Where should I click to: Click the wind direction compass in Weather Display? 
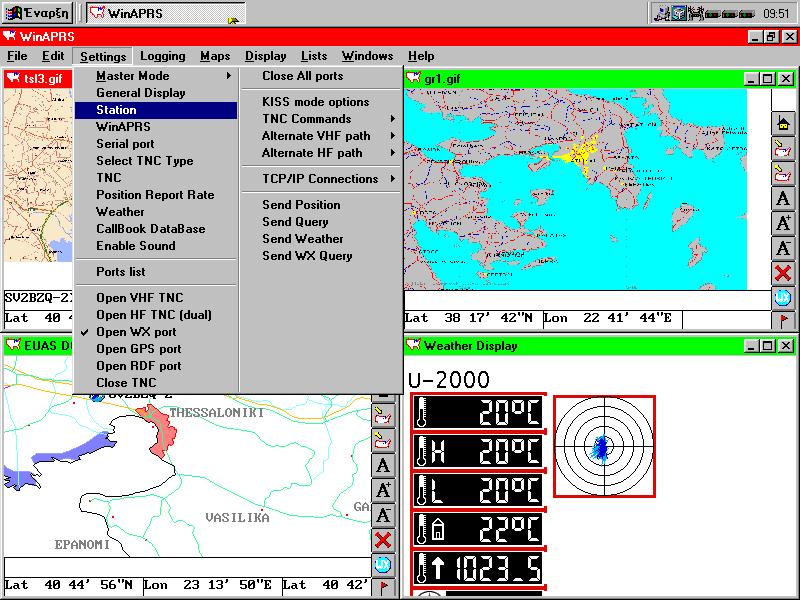pyautogui.click(x=604, y=446)
